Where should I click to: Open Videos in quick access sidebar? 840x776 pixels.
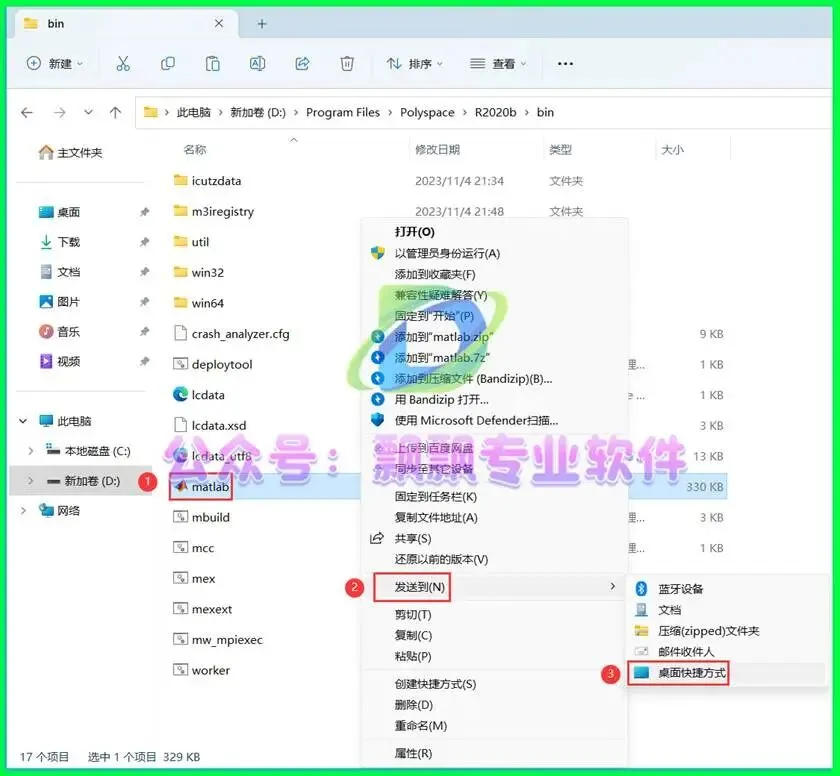[x=60, y=361]
